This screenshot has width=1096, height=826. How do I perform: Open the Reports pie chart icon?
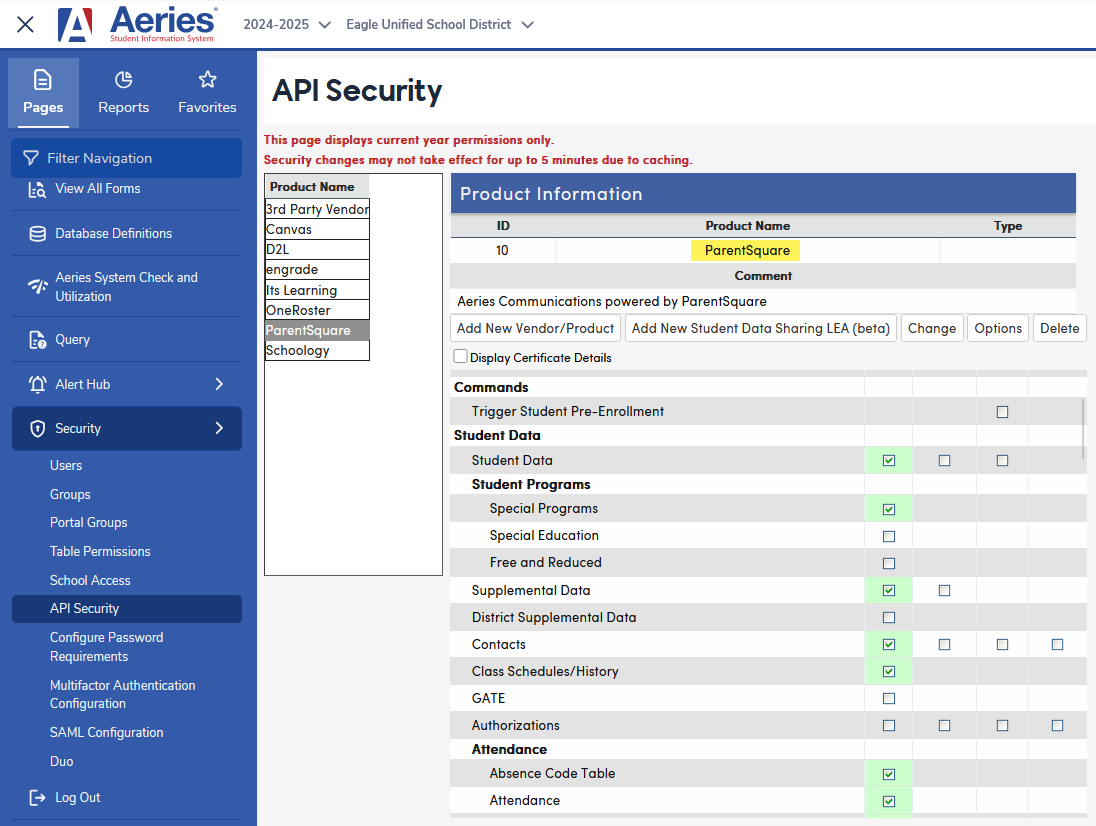[x=124, y=80]
